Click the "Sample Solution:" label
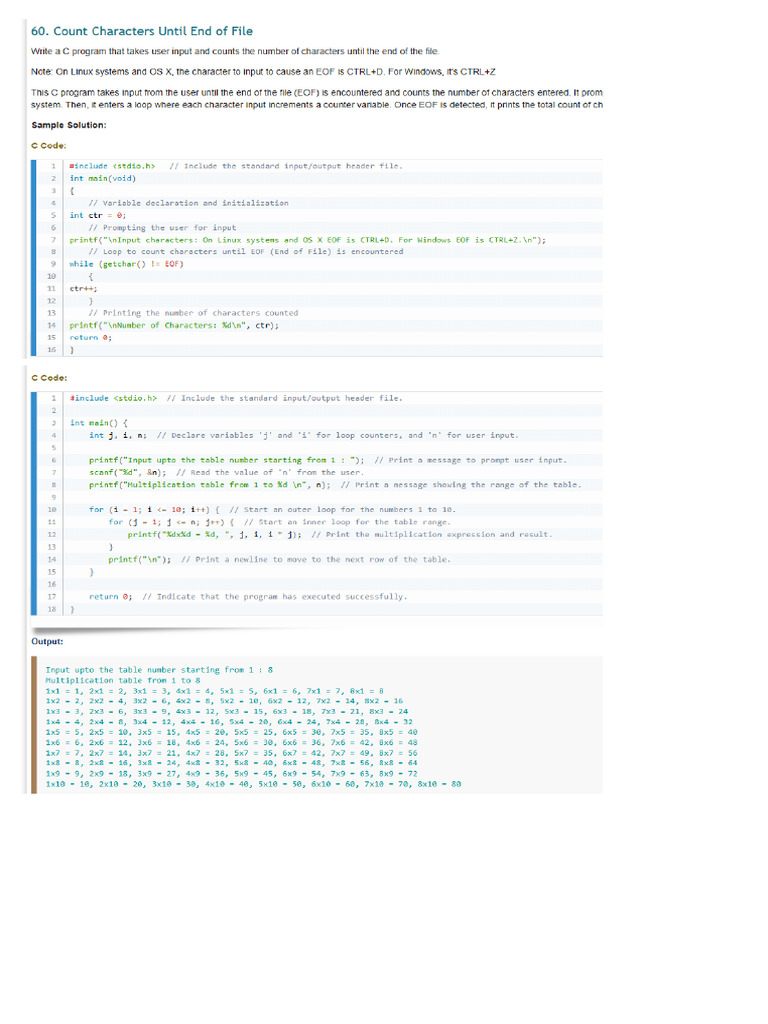The width and height of the screenshot is (768, 1024). (x=69, y=125)
